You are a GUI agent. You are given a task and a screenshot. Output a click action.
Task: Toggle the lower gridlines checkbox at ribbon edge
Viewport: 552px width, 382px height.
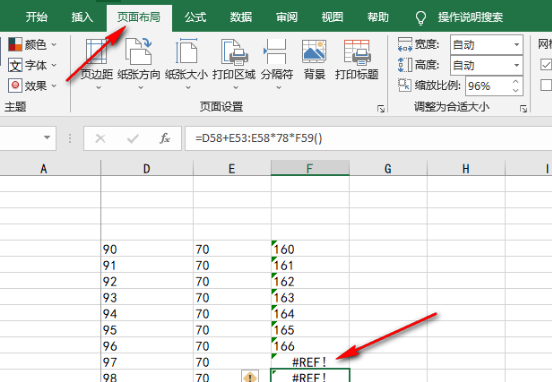tap(546, 85)
